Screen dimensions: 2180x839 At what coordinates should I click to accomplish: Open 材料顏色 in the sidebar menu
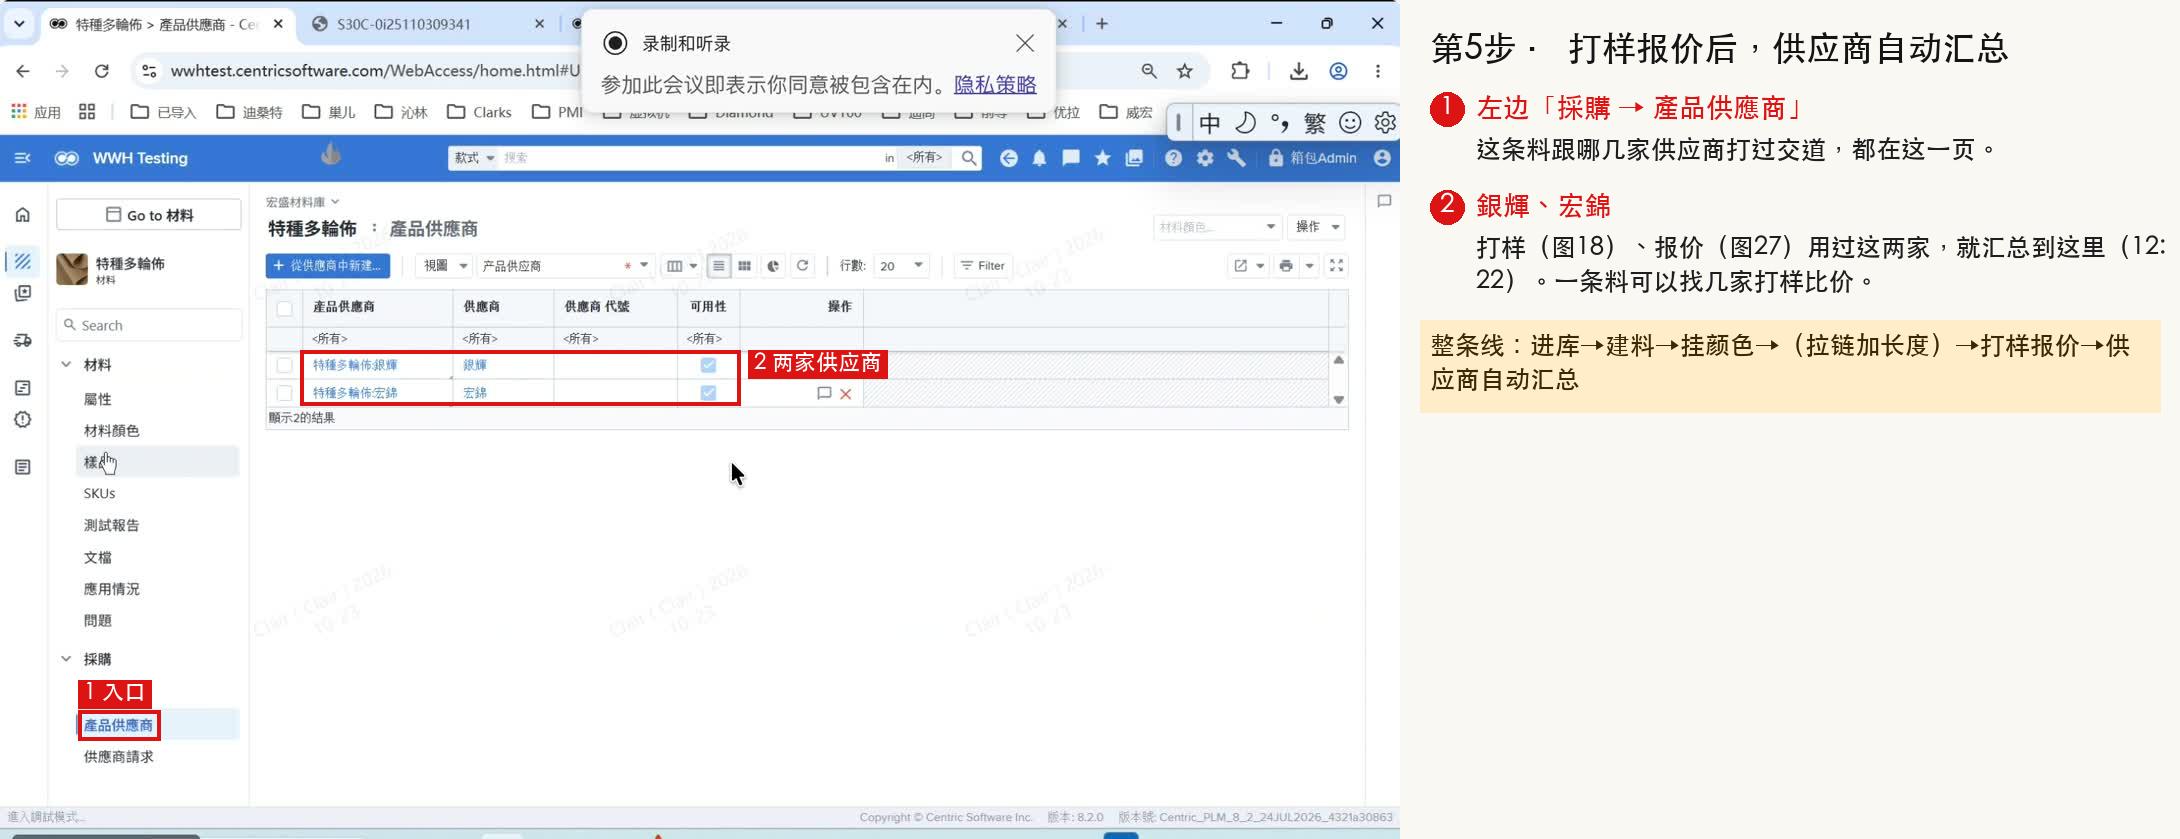[x=112, y=431]
